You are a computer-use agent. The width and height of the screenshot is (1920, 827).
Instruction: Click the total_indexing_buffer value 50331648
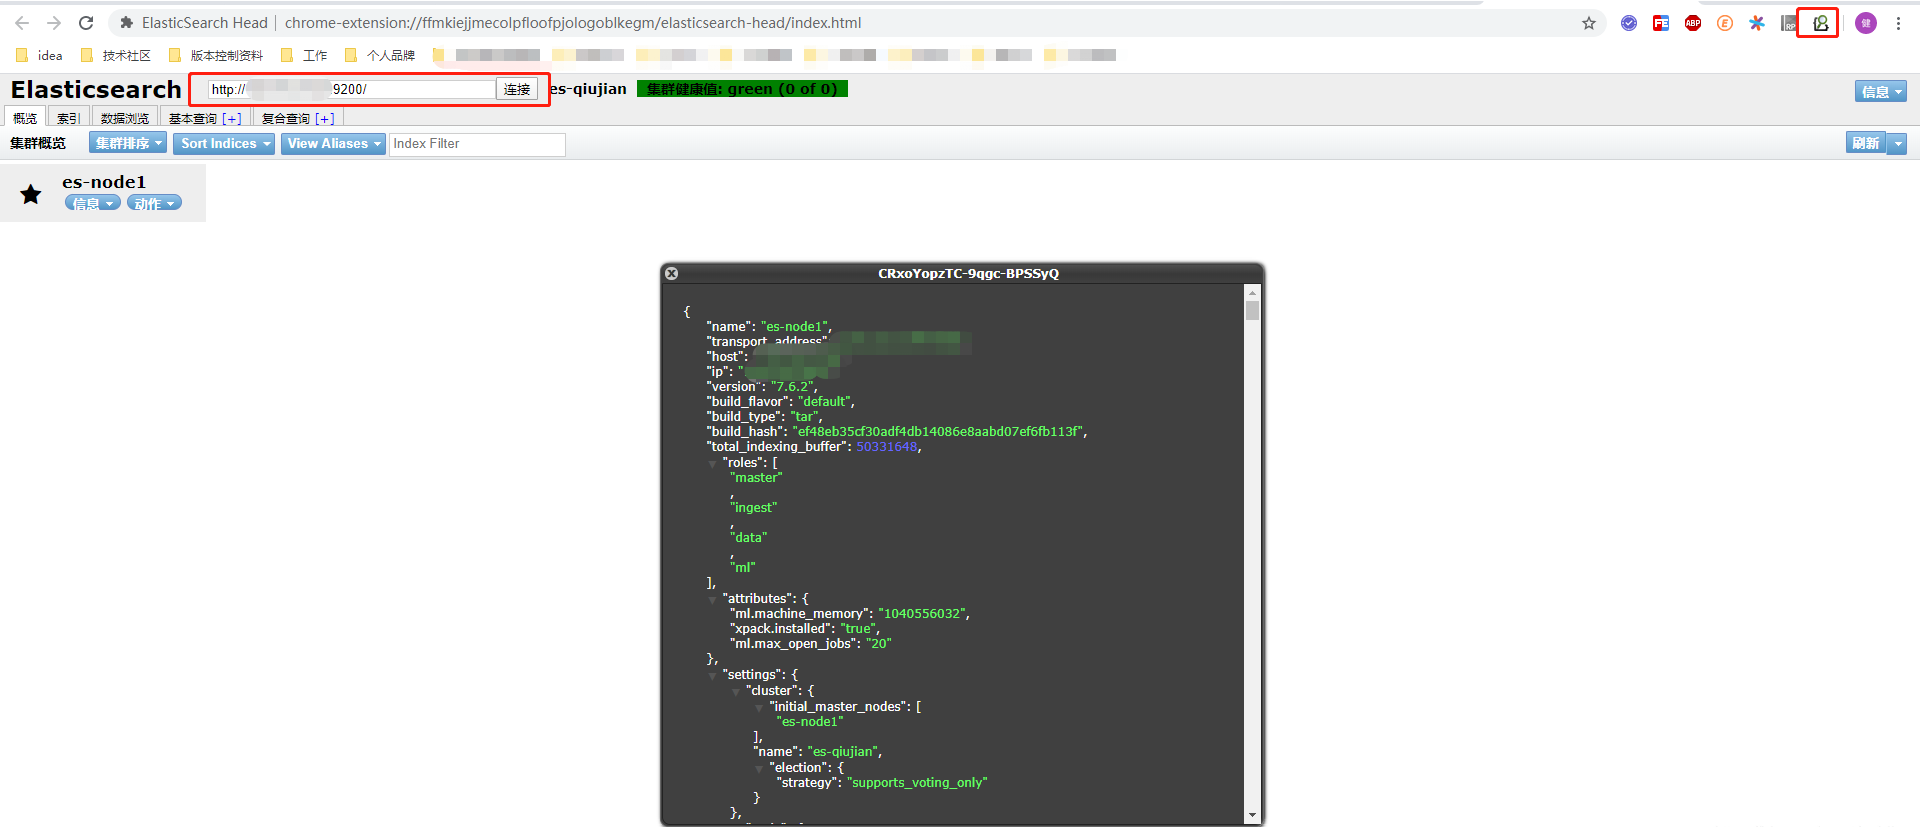(887, 447)
